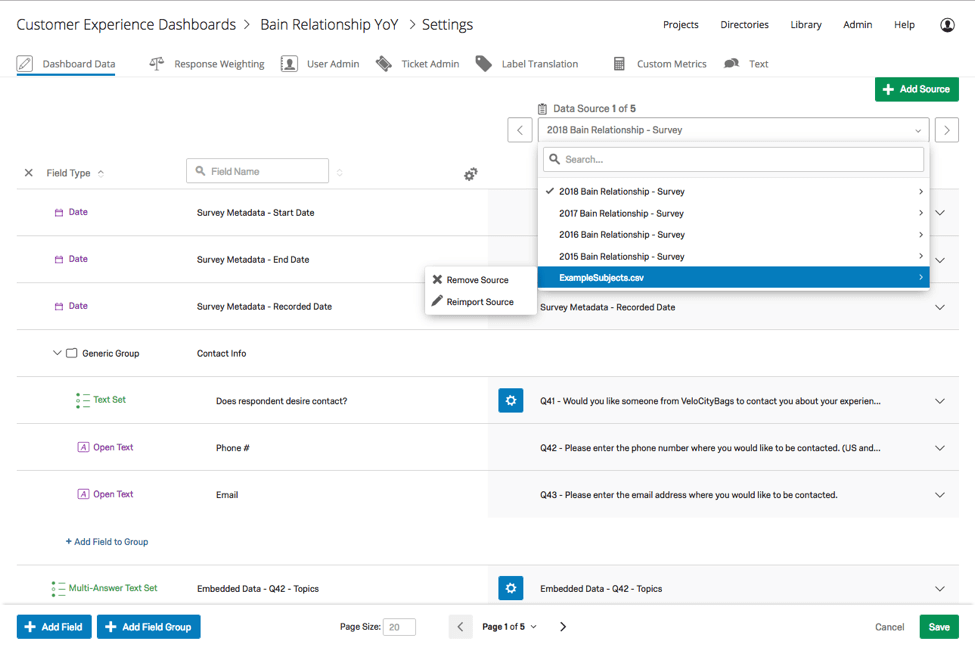This screenshot has width=975, height=648.
Task: Open Admin in top navigation
Action: point(857,25)
